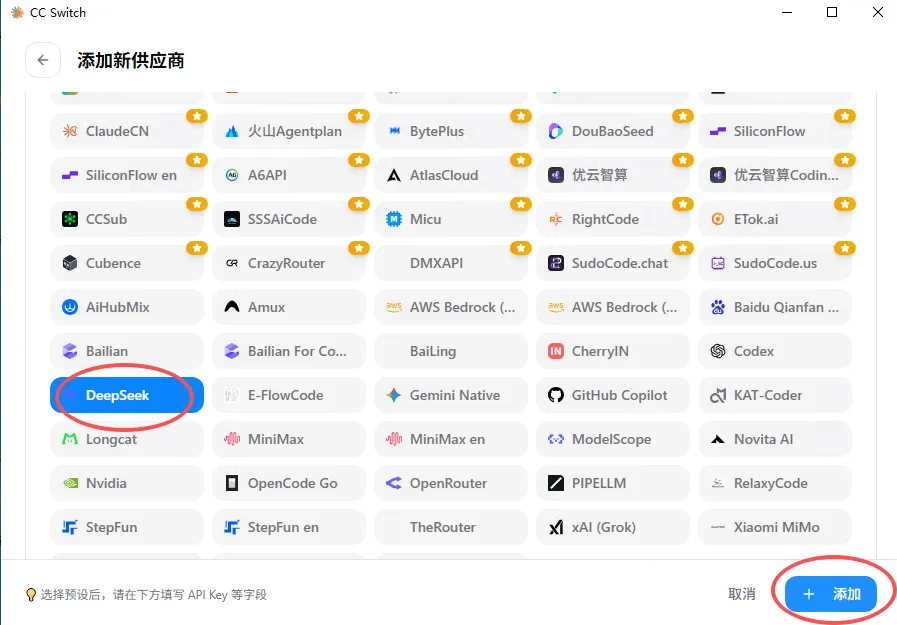The image size is (897, 625).
Task: Select the Amux provider
Action: 289,307
